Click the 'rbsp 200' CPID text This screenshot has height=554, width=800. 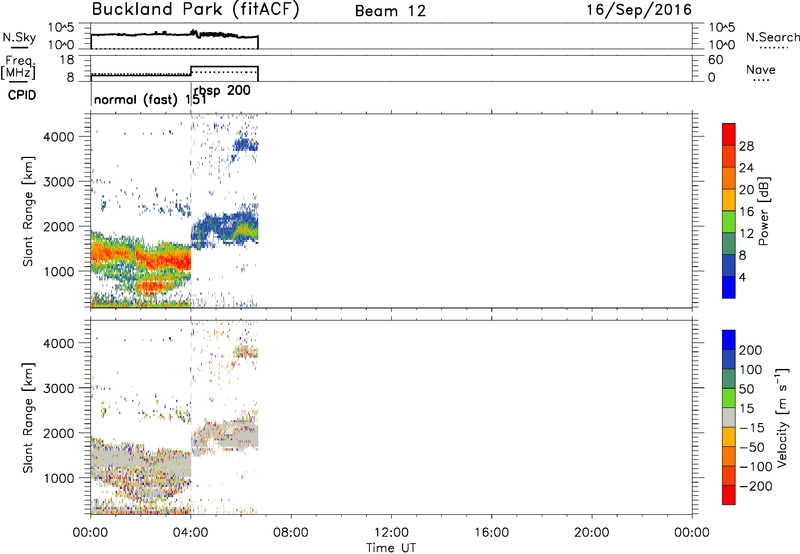[222, 91]
